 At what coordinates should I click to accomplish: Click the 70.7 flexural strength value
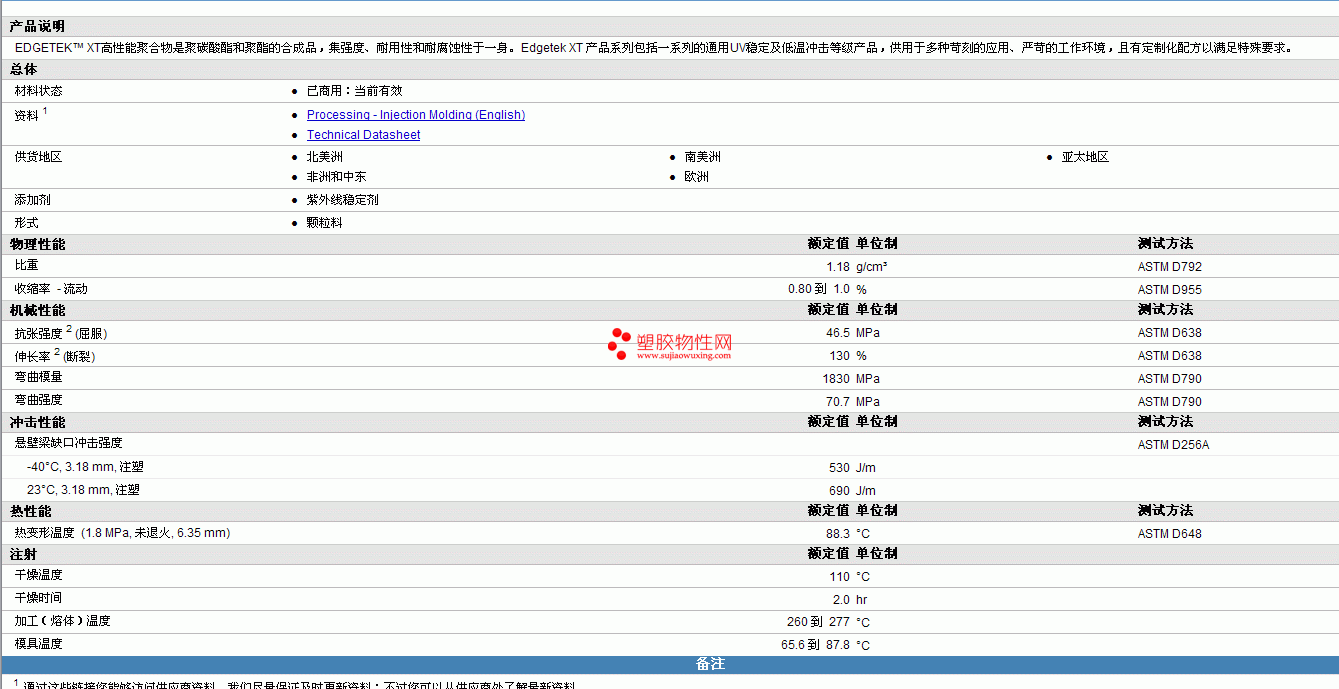tap(838, 402)
